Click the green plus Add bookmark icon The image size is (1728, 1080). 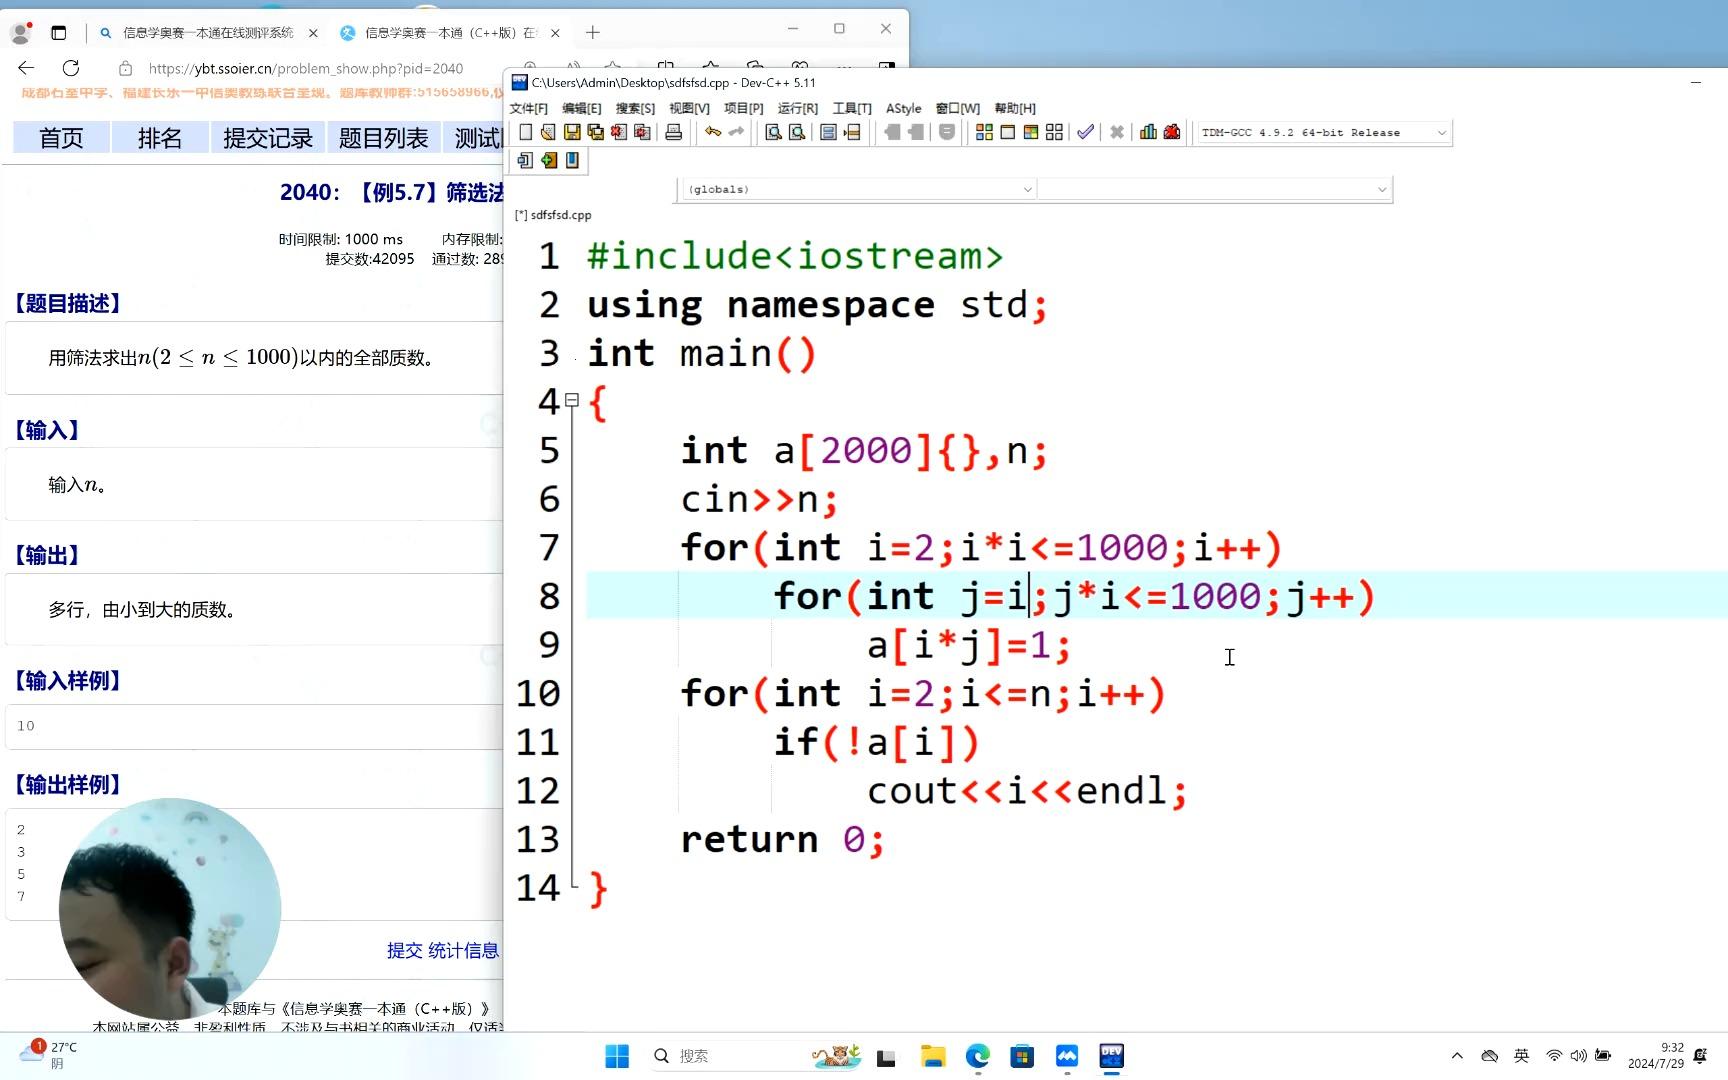[549, 160]
